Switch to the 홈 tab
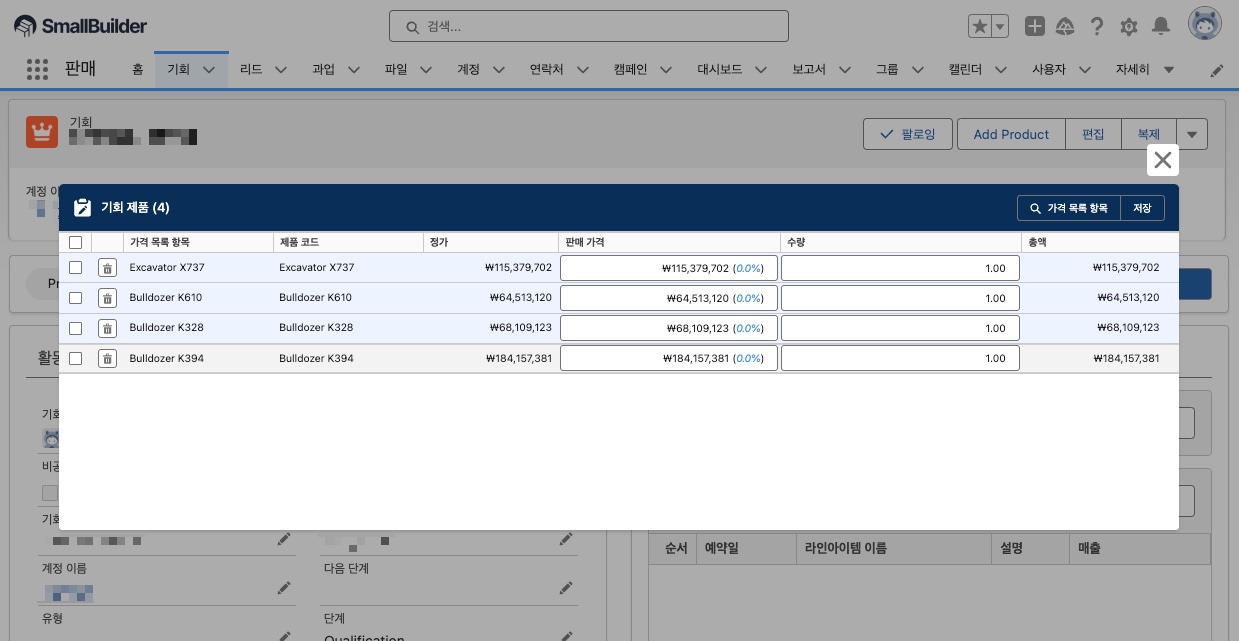 (x=138, y=70)
